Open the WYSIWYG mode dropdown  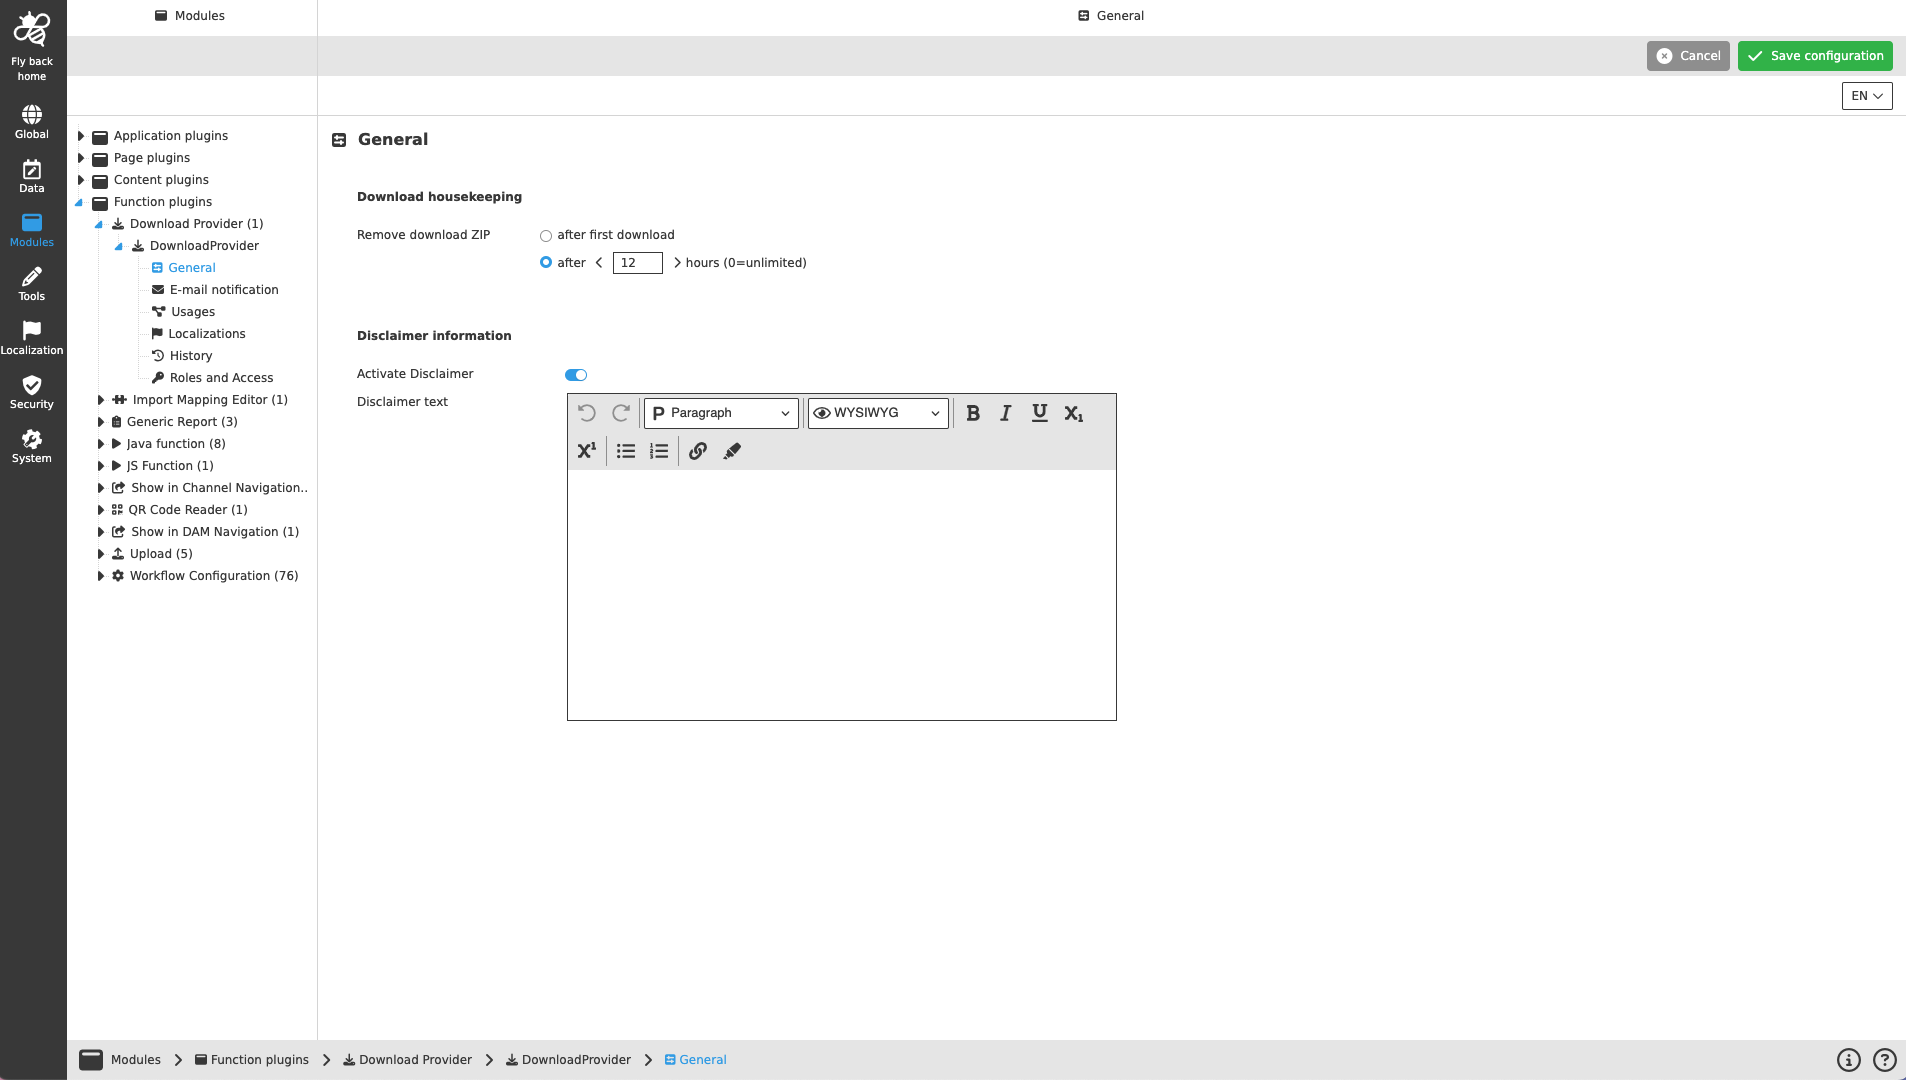point(878,412)
